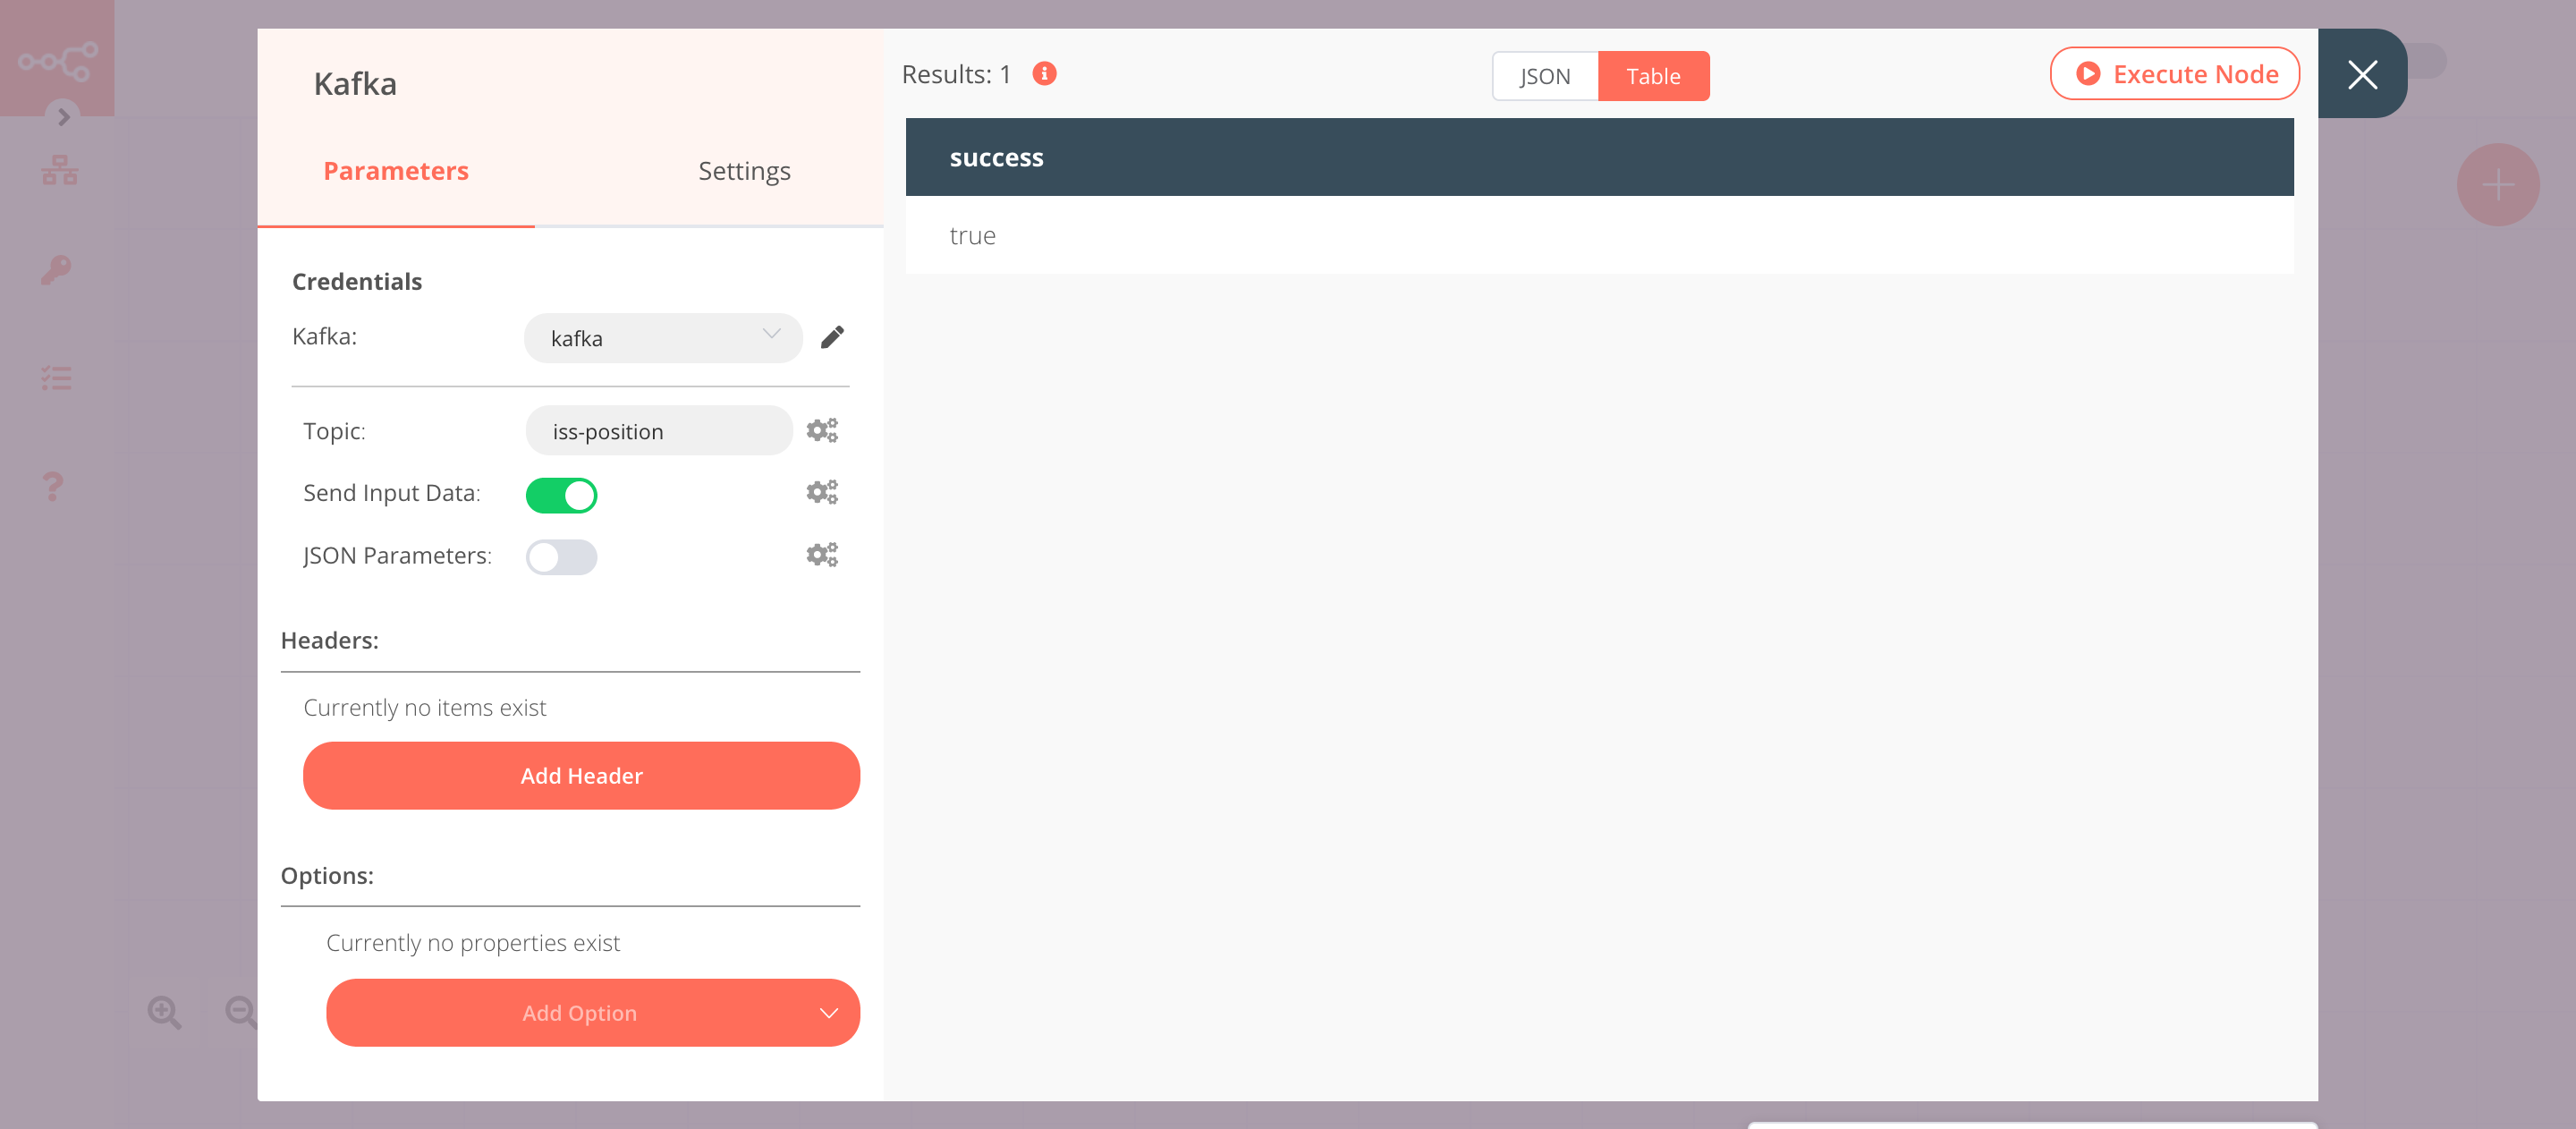Viewport: 2576px width, 1129px height.
Task: Select the Parameters tab
Action: [394, 169]
